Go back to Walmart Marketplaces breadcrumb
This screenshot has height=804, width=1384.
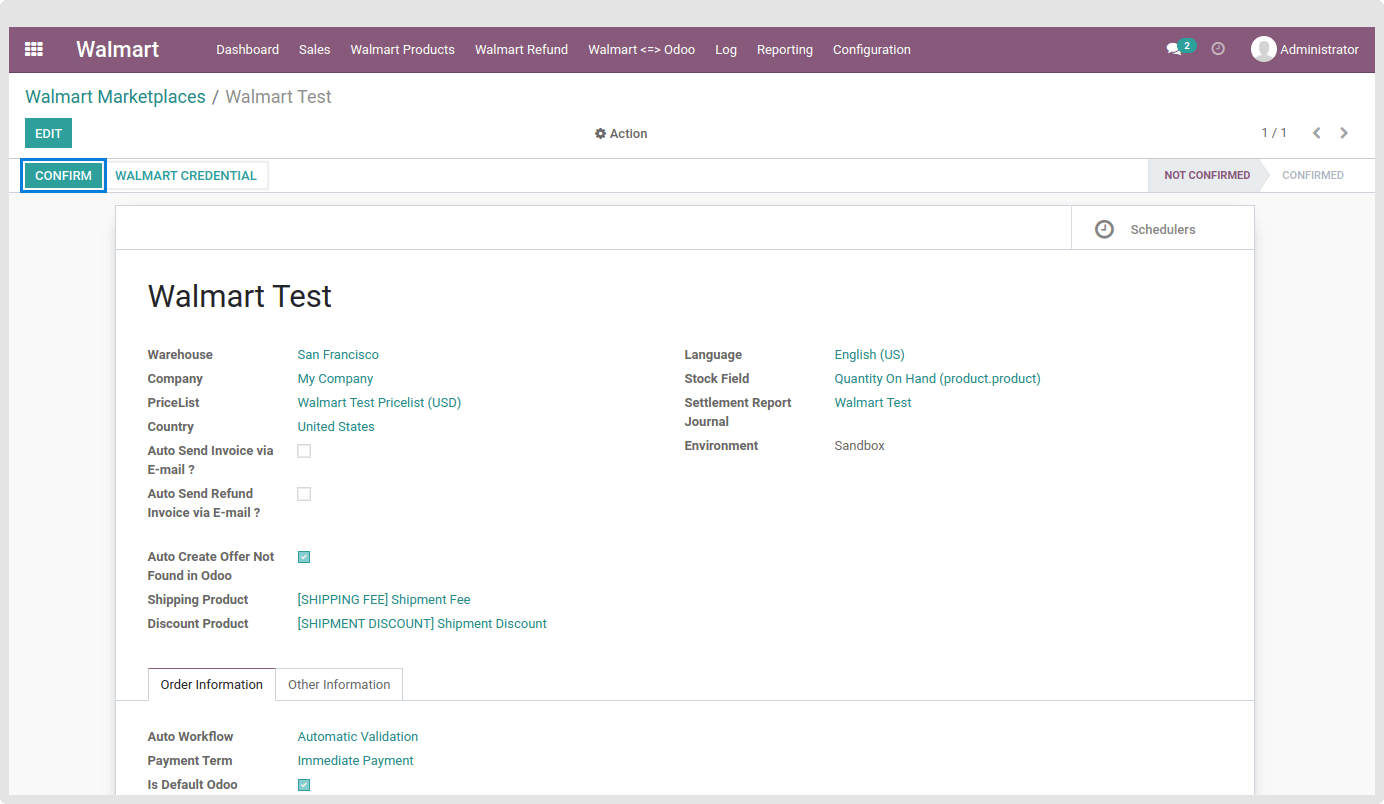pos(115,97)
